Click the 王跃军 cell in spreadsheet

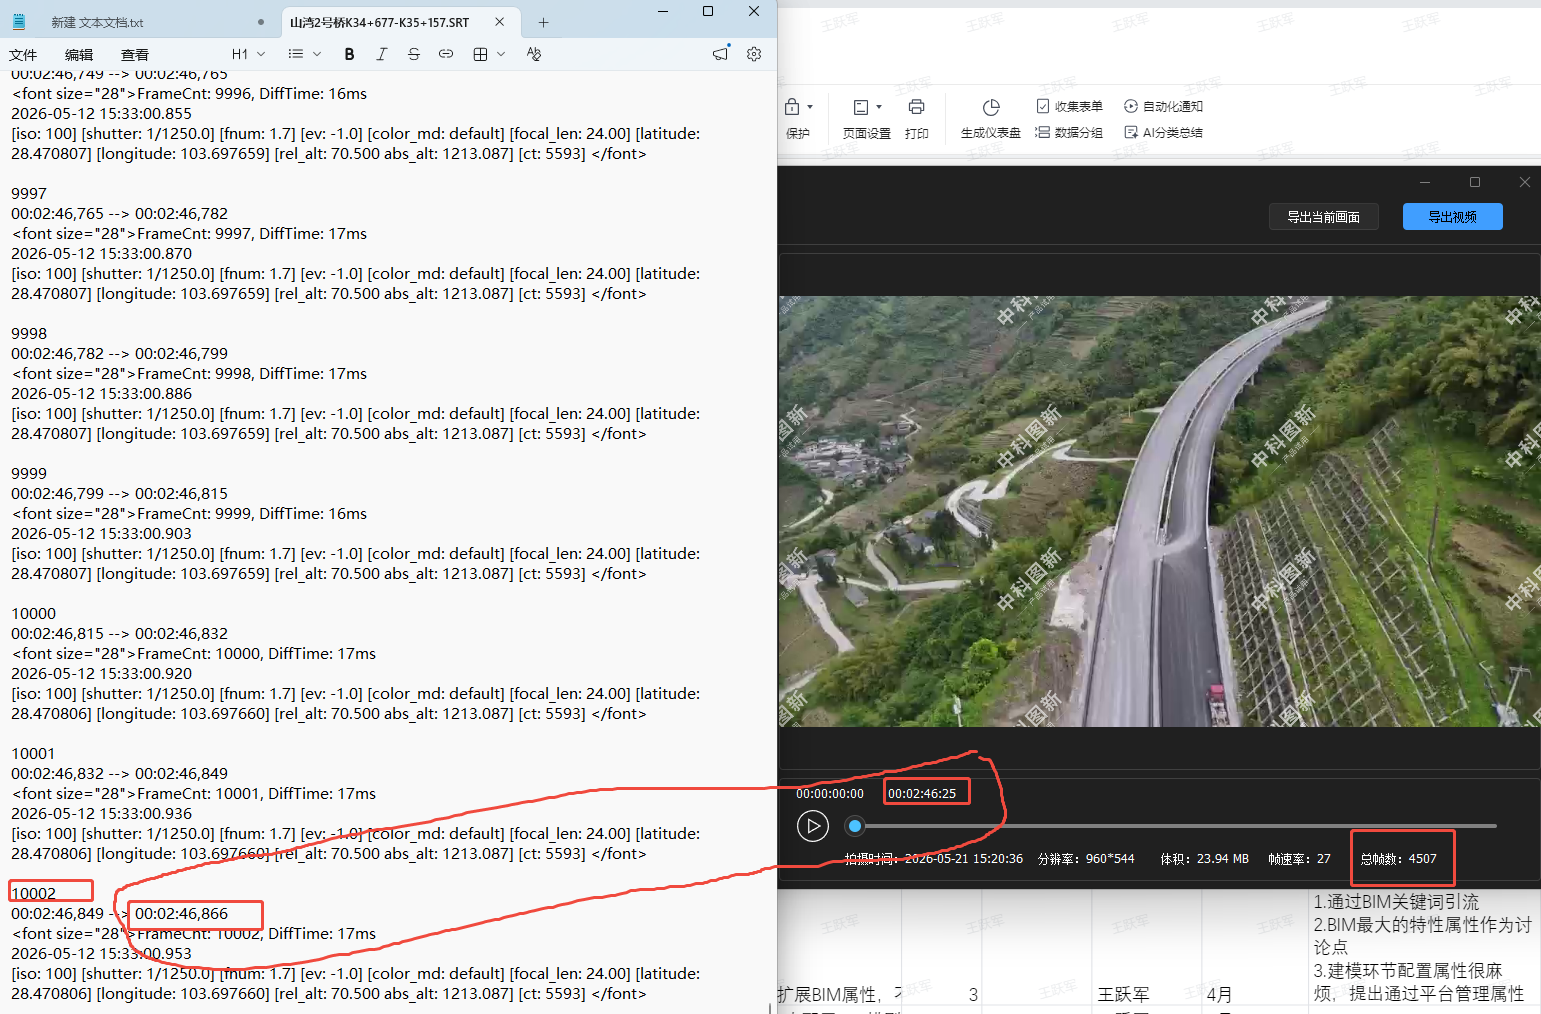[x=1123, y=995]
